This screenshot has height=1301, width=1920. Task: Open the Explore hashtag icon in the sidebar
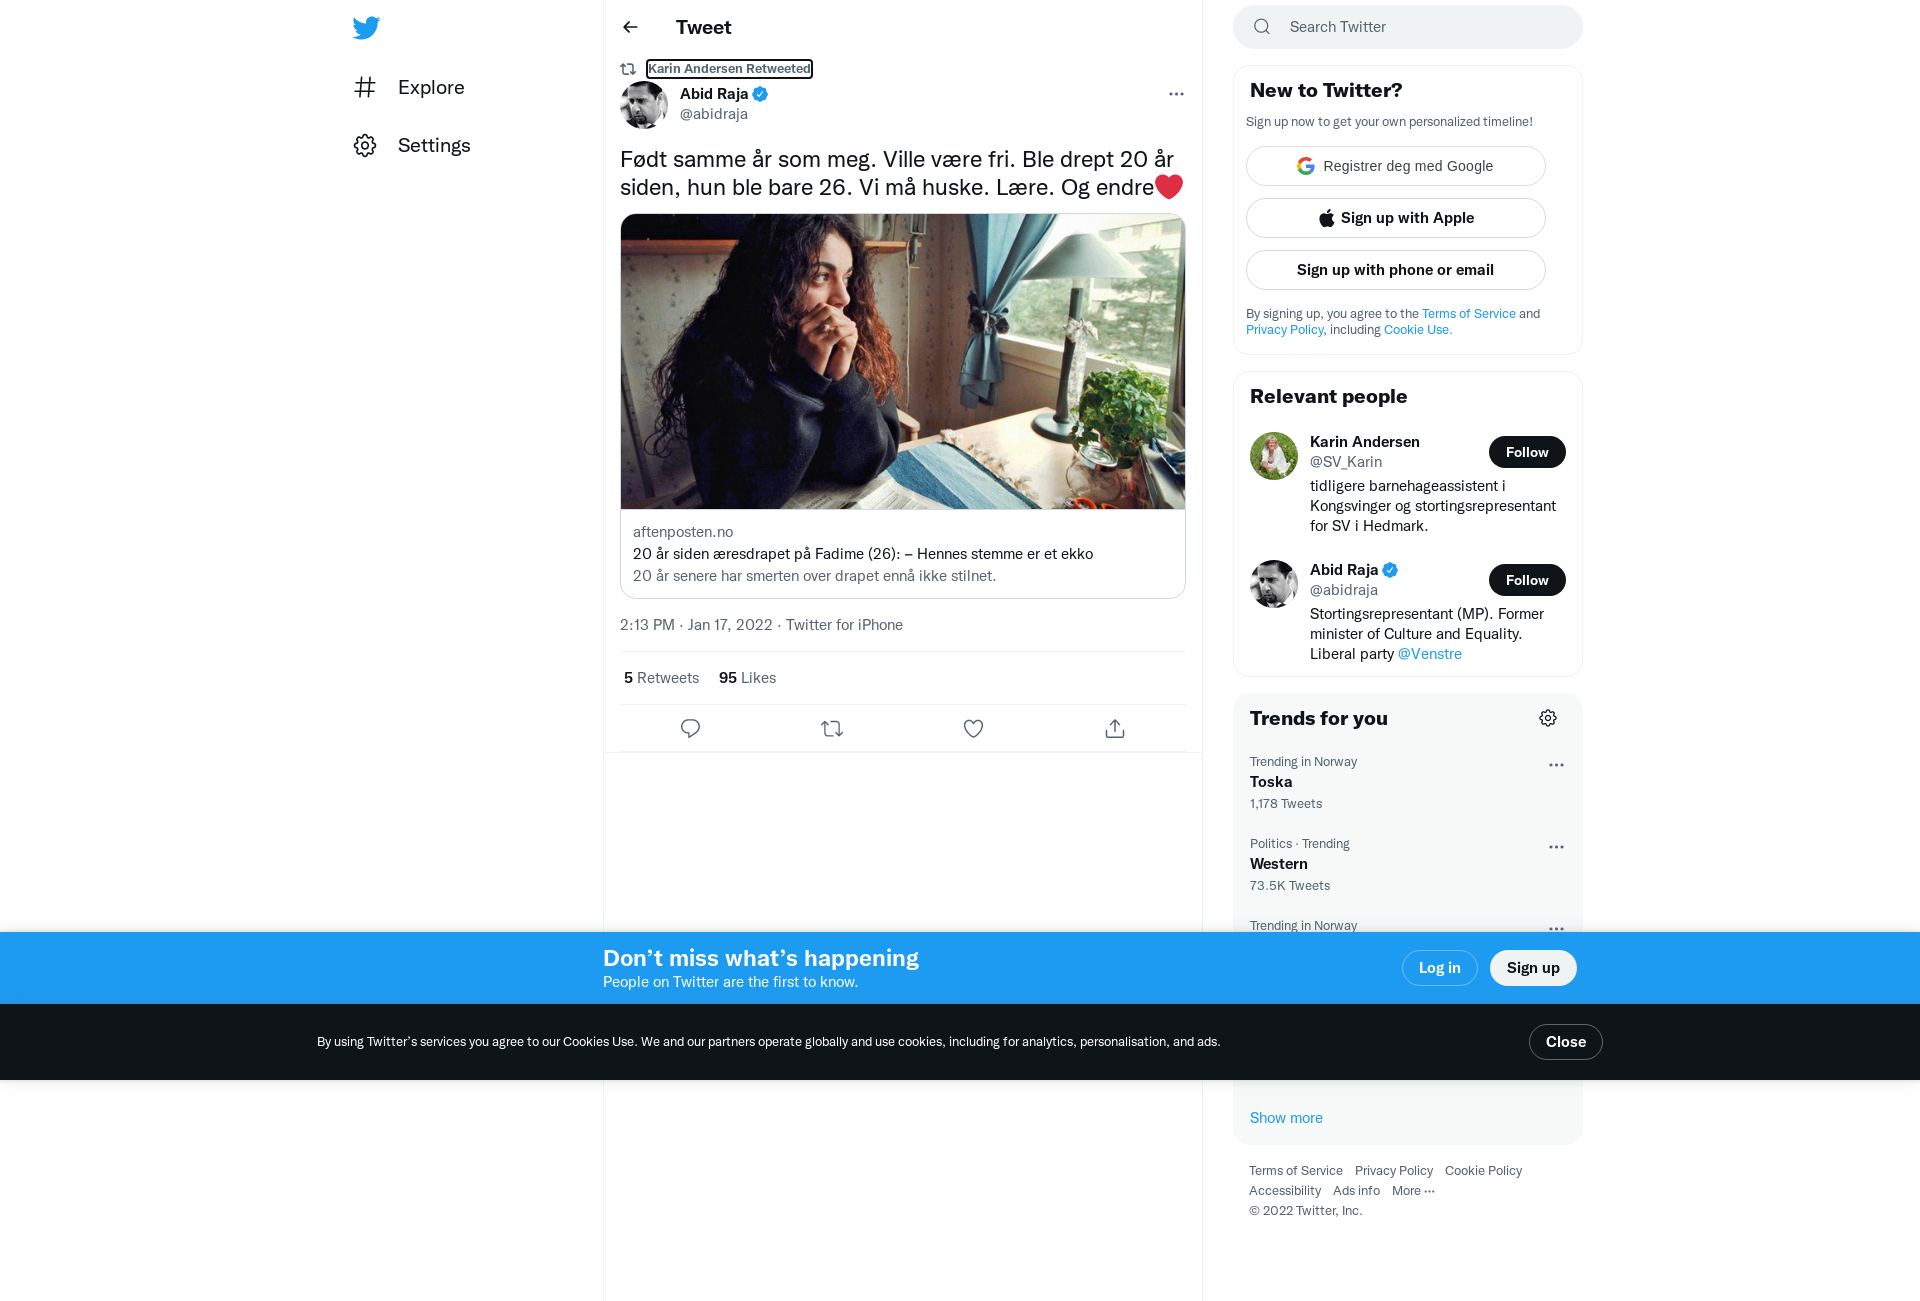[x=365, y=87]
